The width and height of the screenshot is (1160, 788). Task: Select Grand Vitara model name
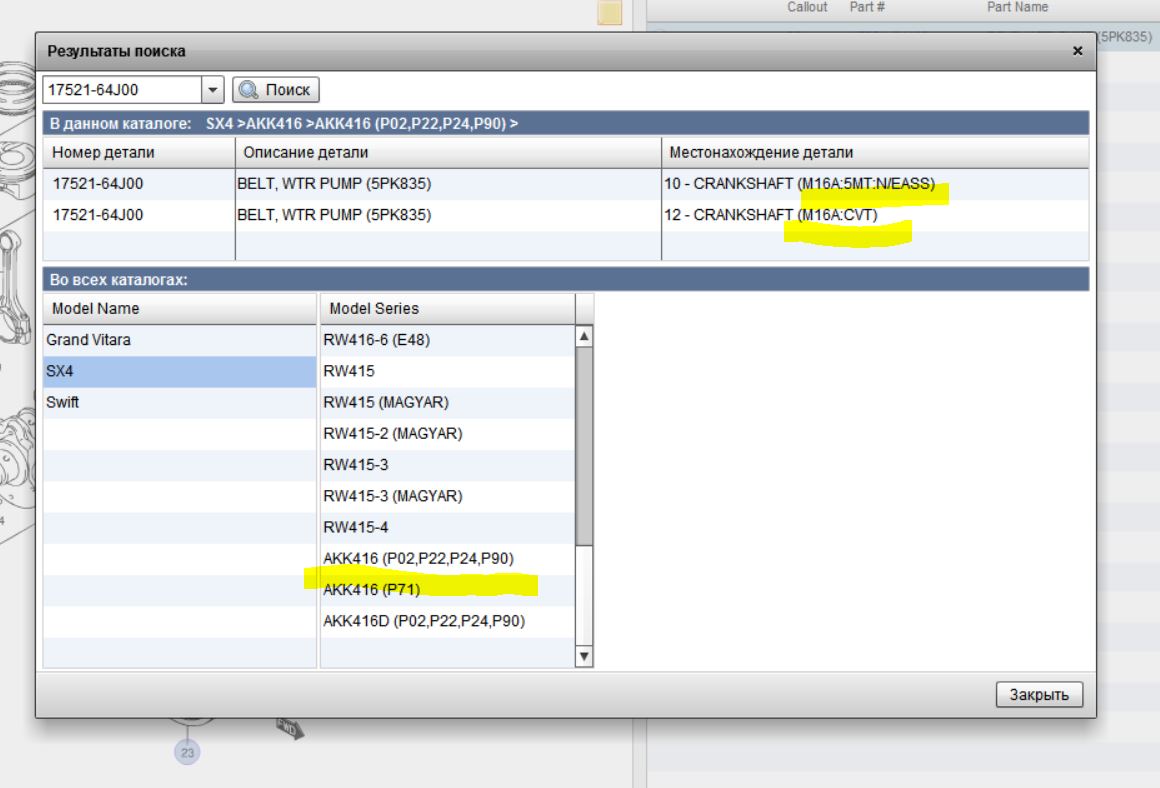(92, 340)
